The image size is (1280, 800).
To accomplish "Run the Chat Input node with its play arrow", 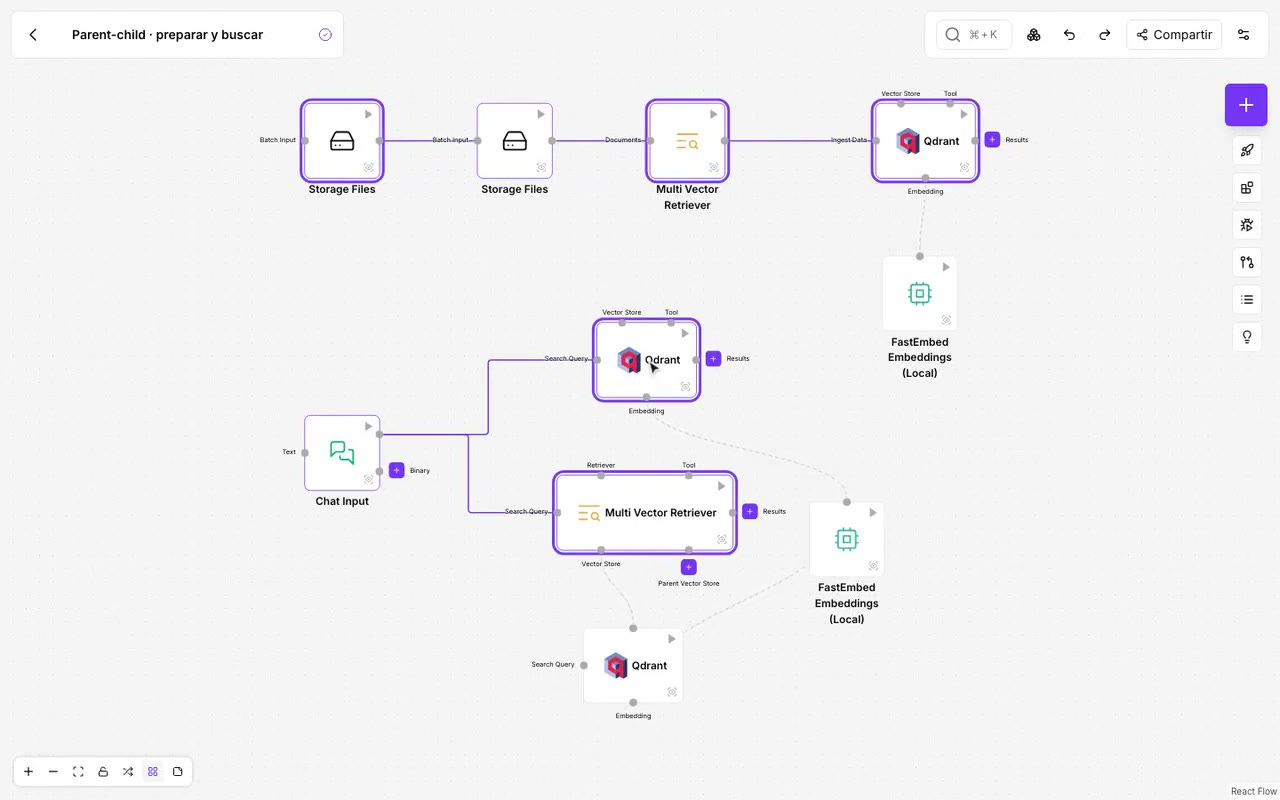I will (369, 427).
